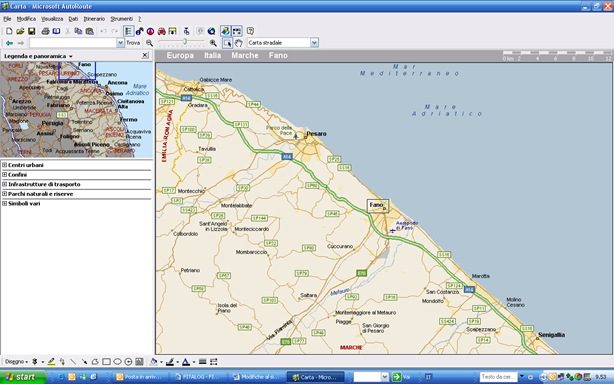Toggle the location sensor toolbar button
Screen dimensions: 614x384
(x=237, y=31)
